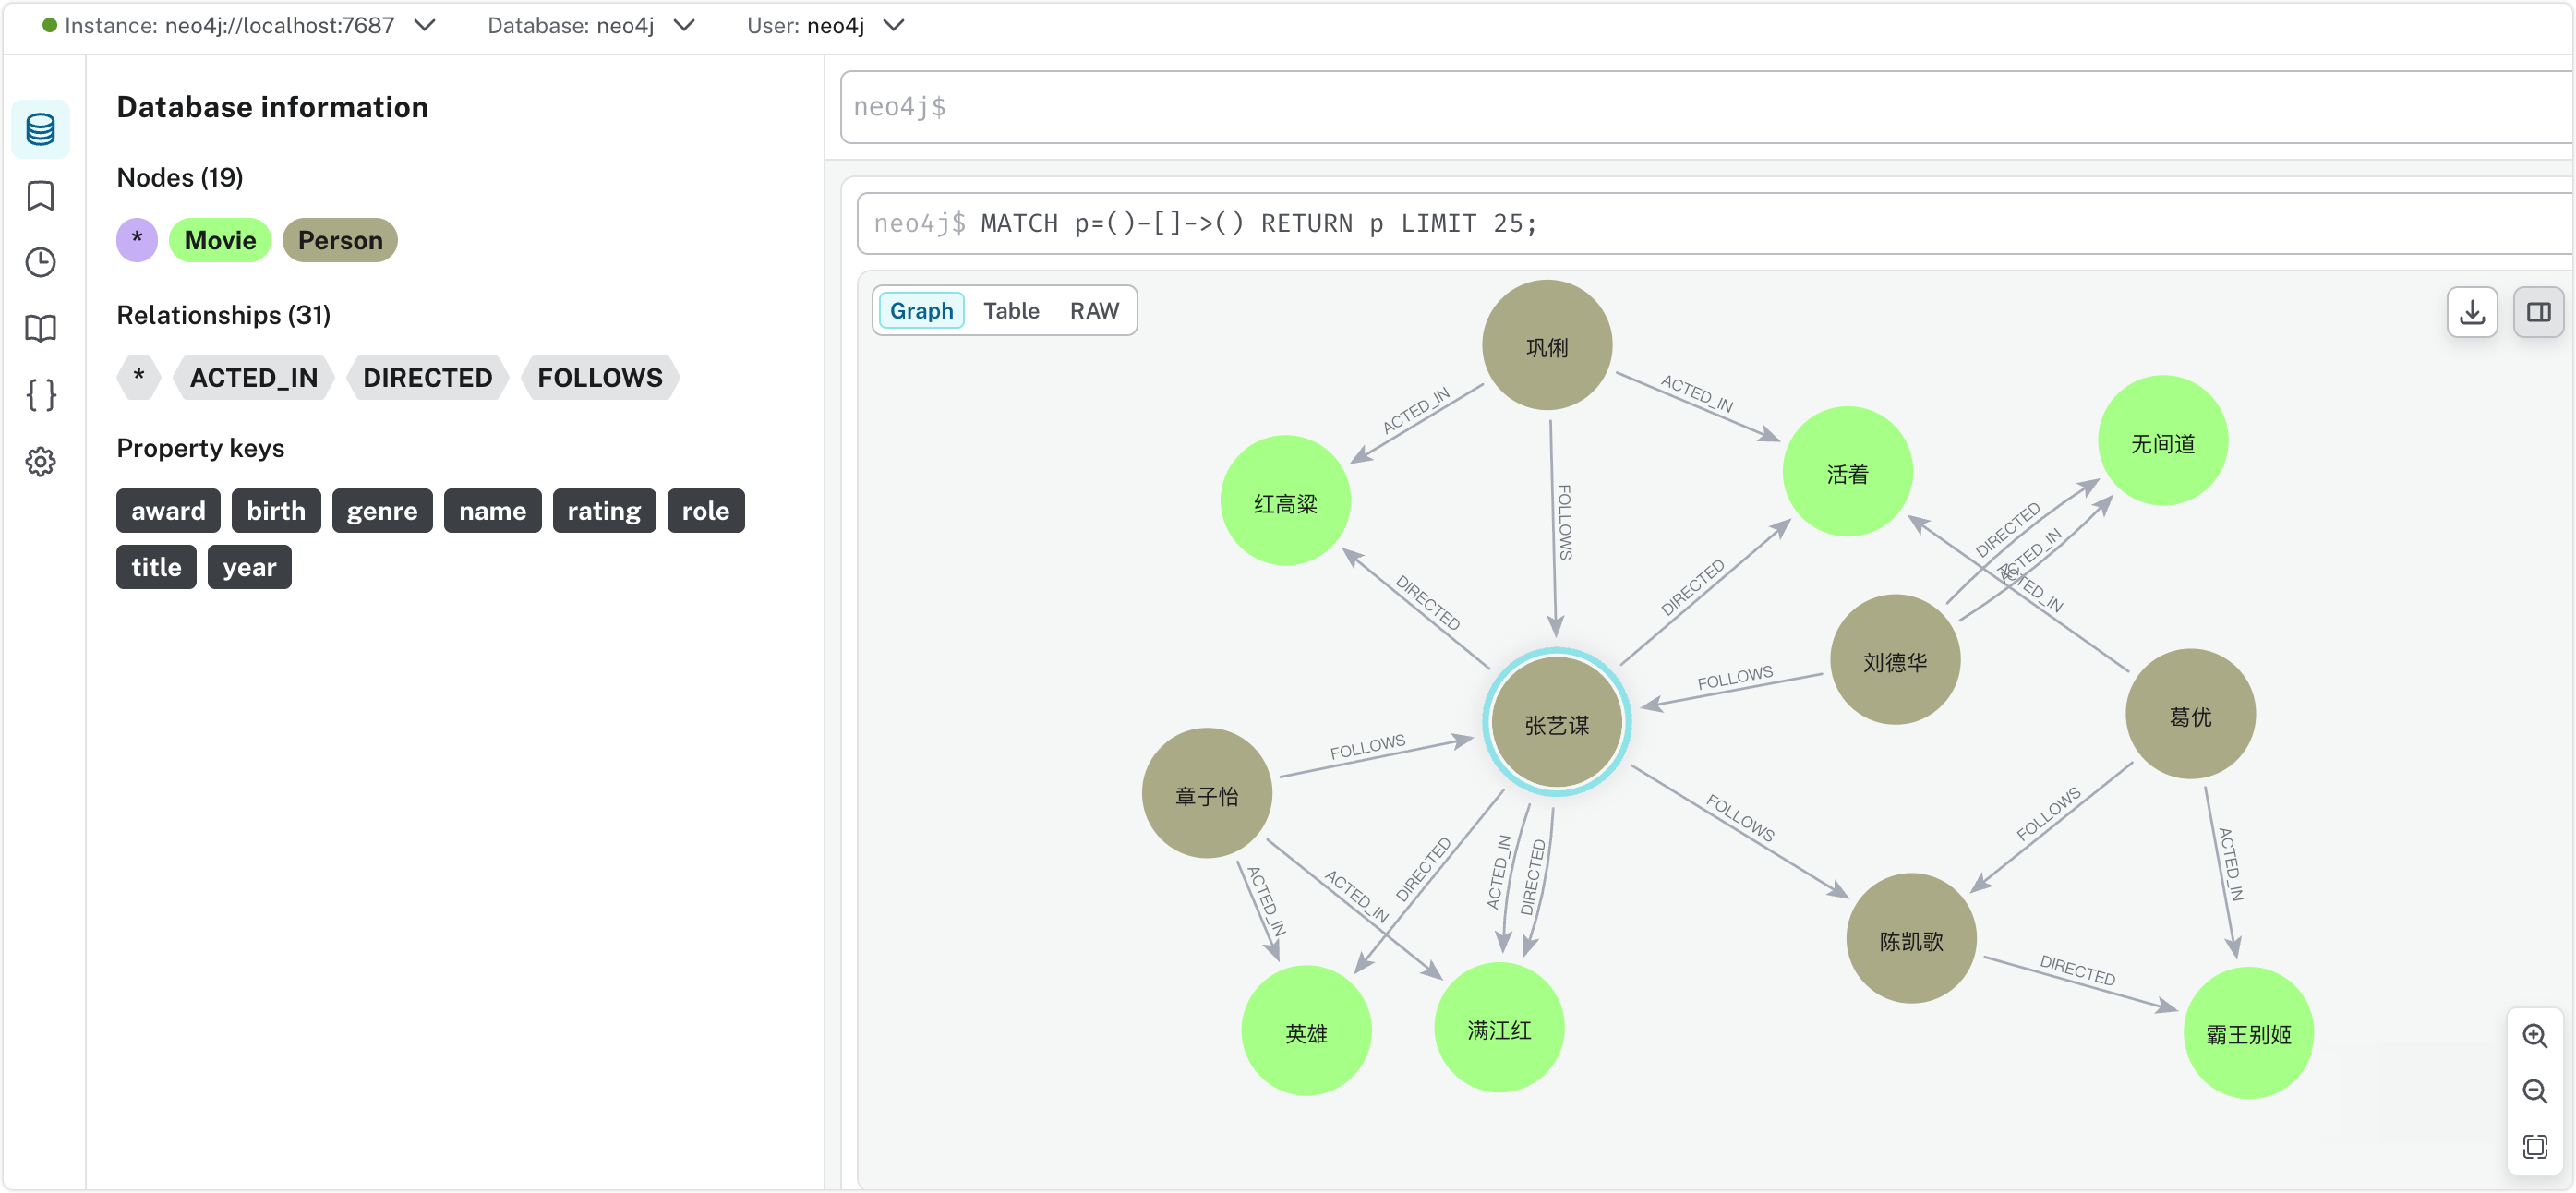2576x1193 pixels.
Task: Expand the User neo4j dropdown
Action: (894, 25)
